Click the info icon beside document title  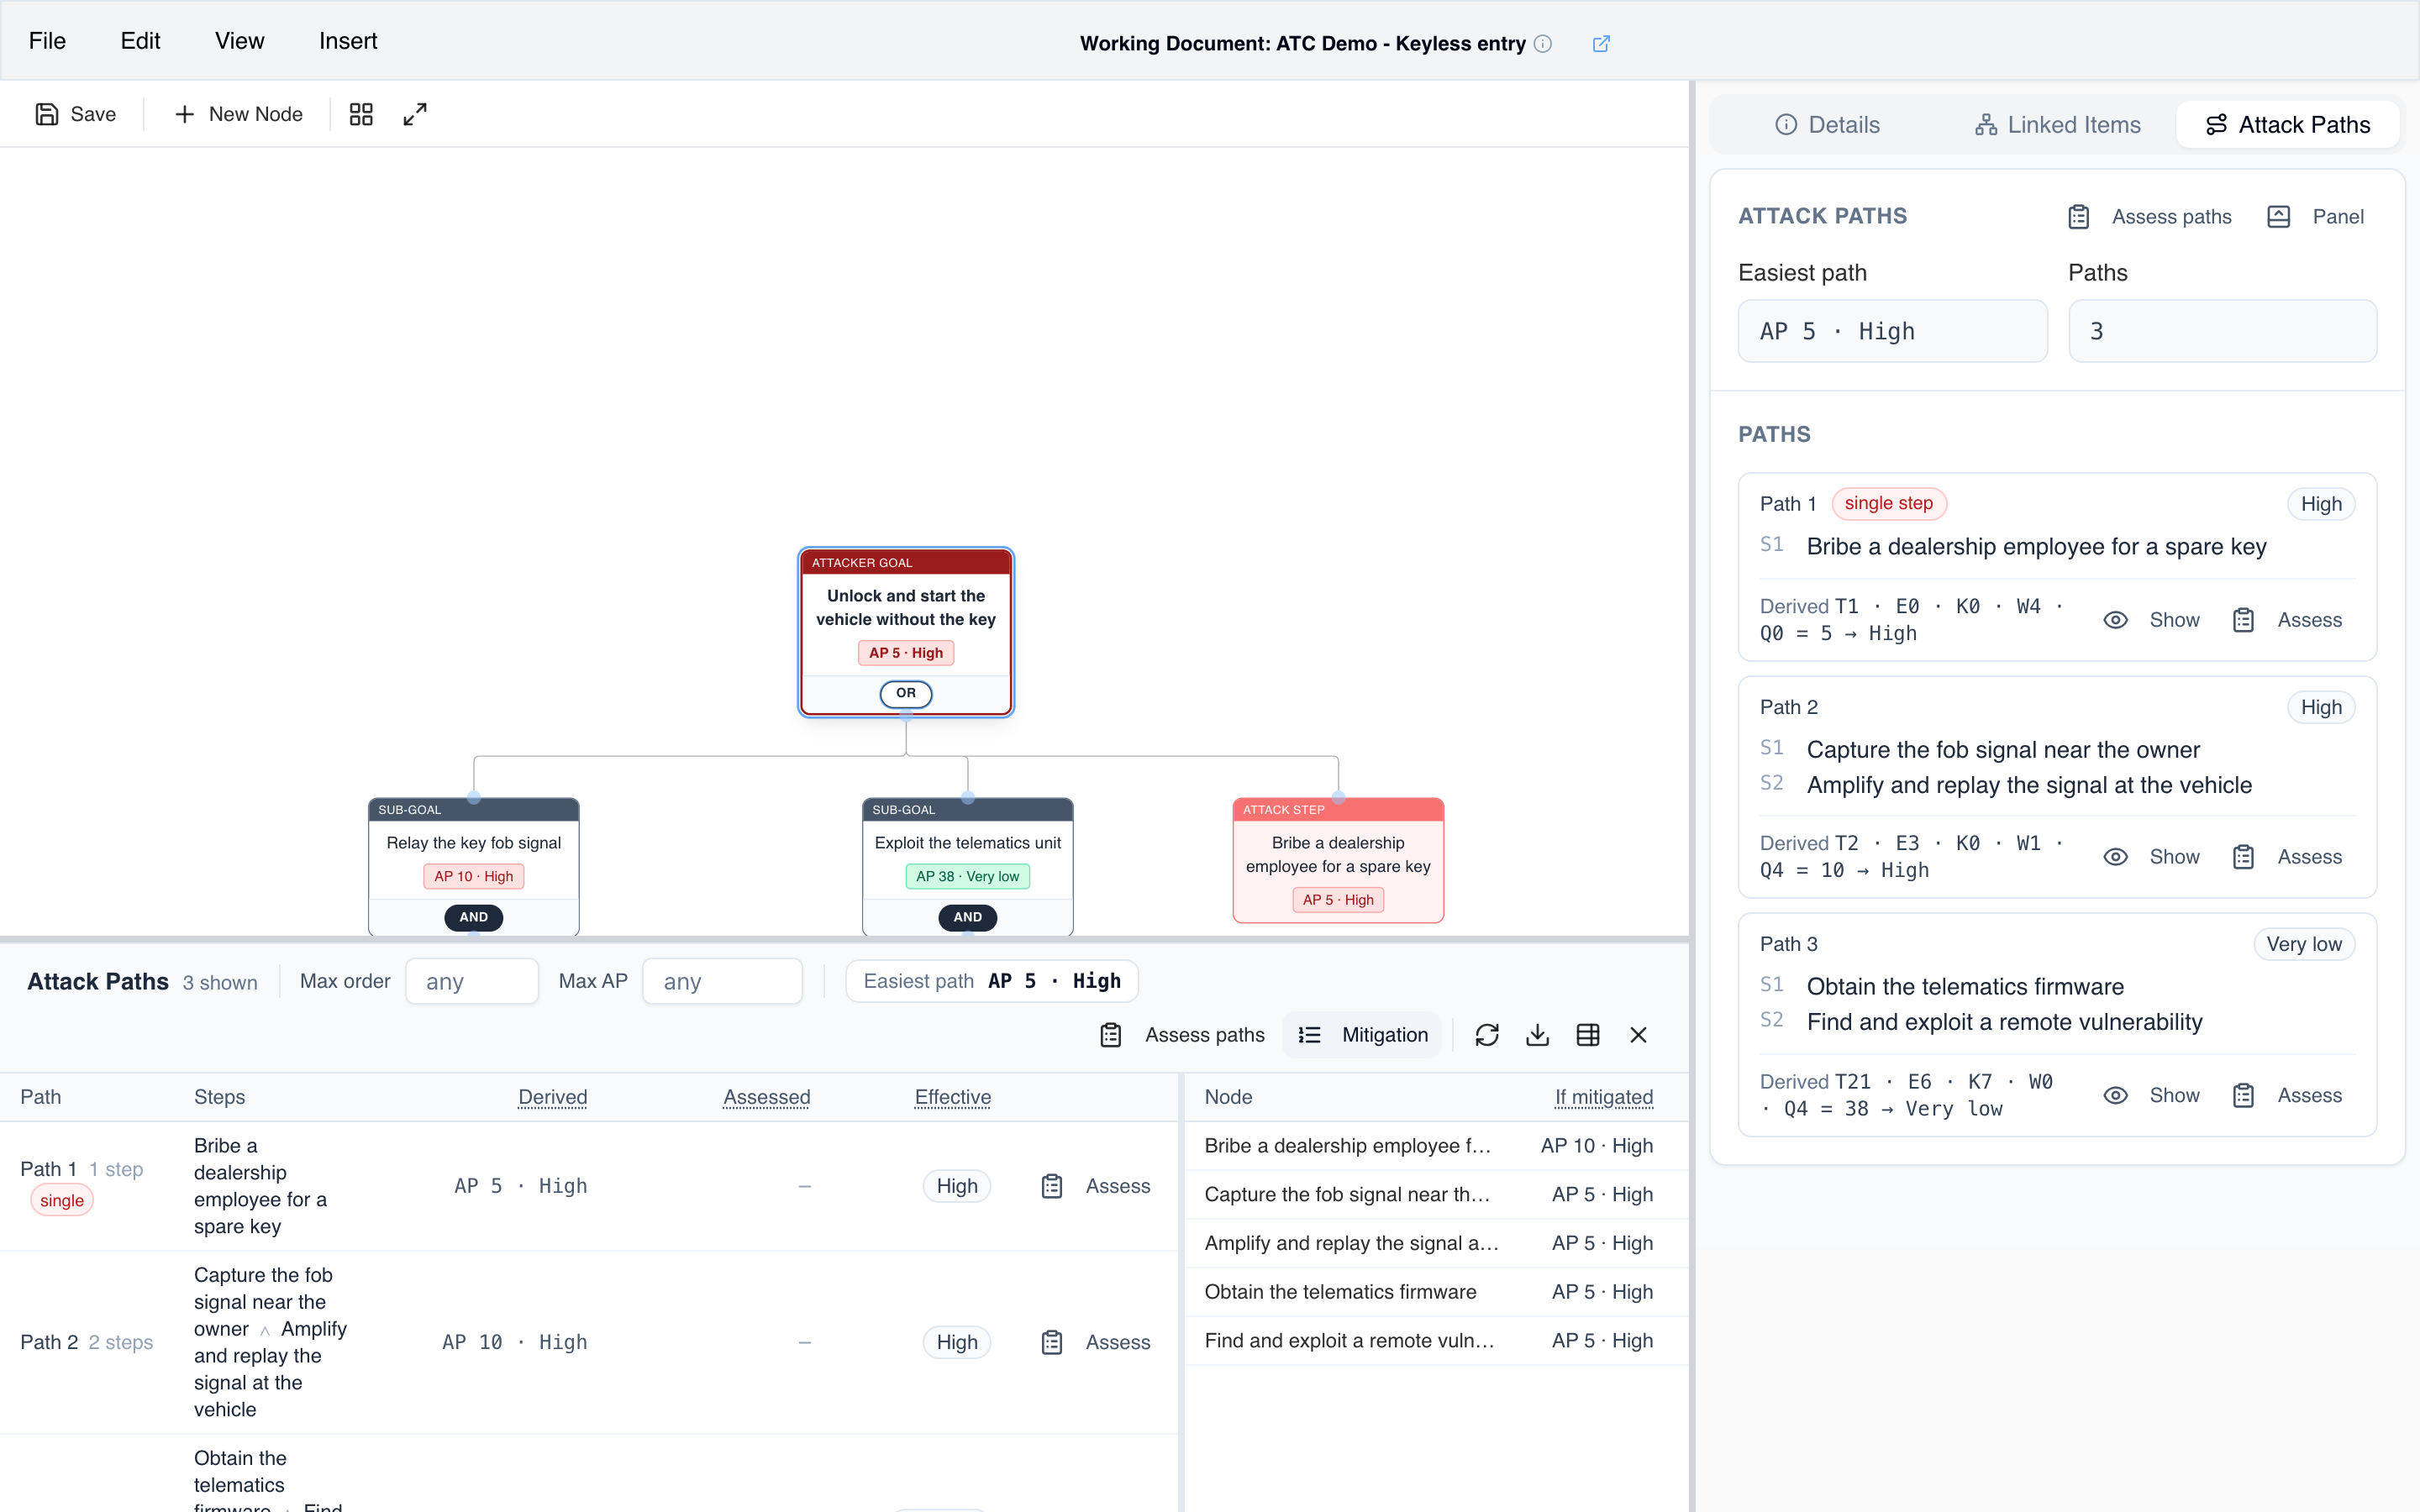1543,43
